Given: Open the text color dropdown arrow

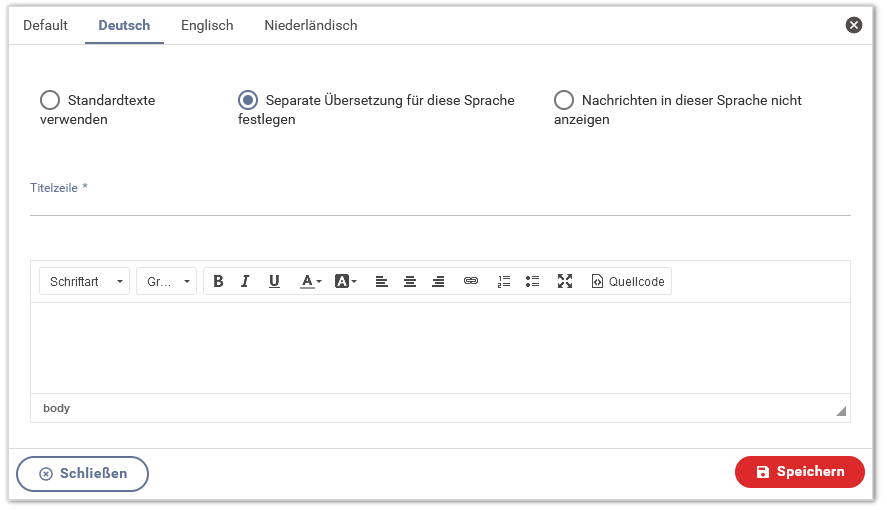Looking at the screenshot, I should 319,282.
